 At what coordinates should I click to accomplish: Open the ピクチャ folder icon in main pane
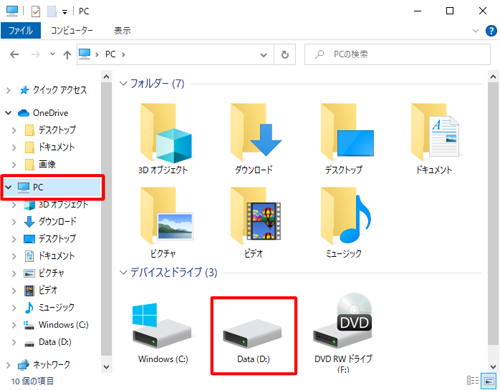click(167, 216)
